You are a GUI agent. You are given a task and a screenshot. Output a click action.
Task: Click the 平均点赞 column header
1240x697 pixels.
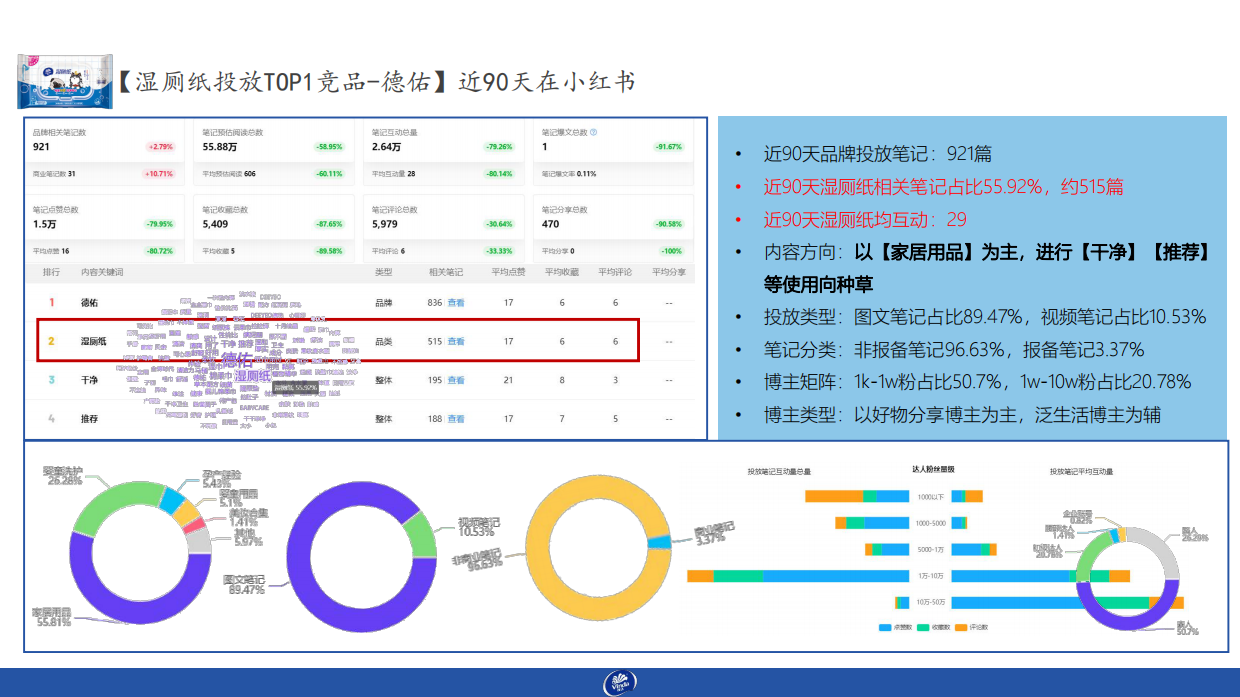point(506,272)
